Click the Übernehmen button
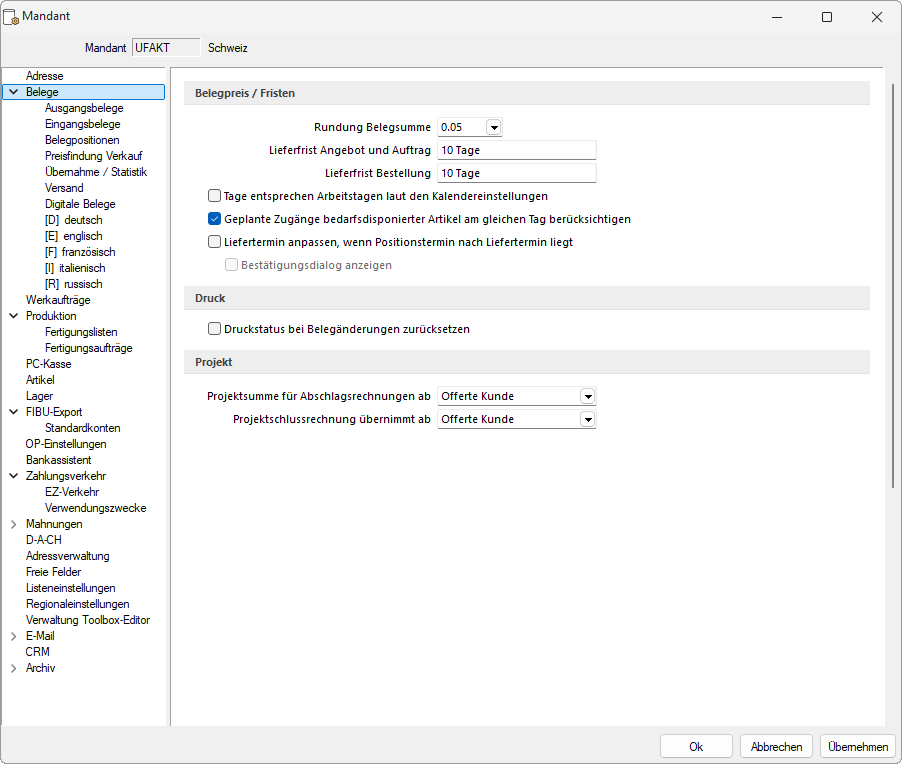 pyautogui.click(x=857, y=747)
